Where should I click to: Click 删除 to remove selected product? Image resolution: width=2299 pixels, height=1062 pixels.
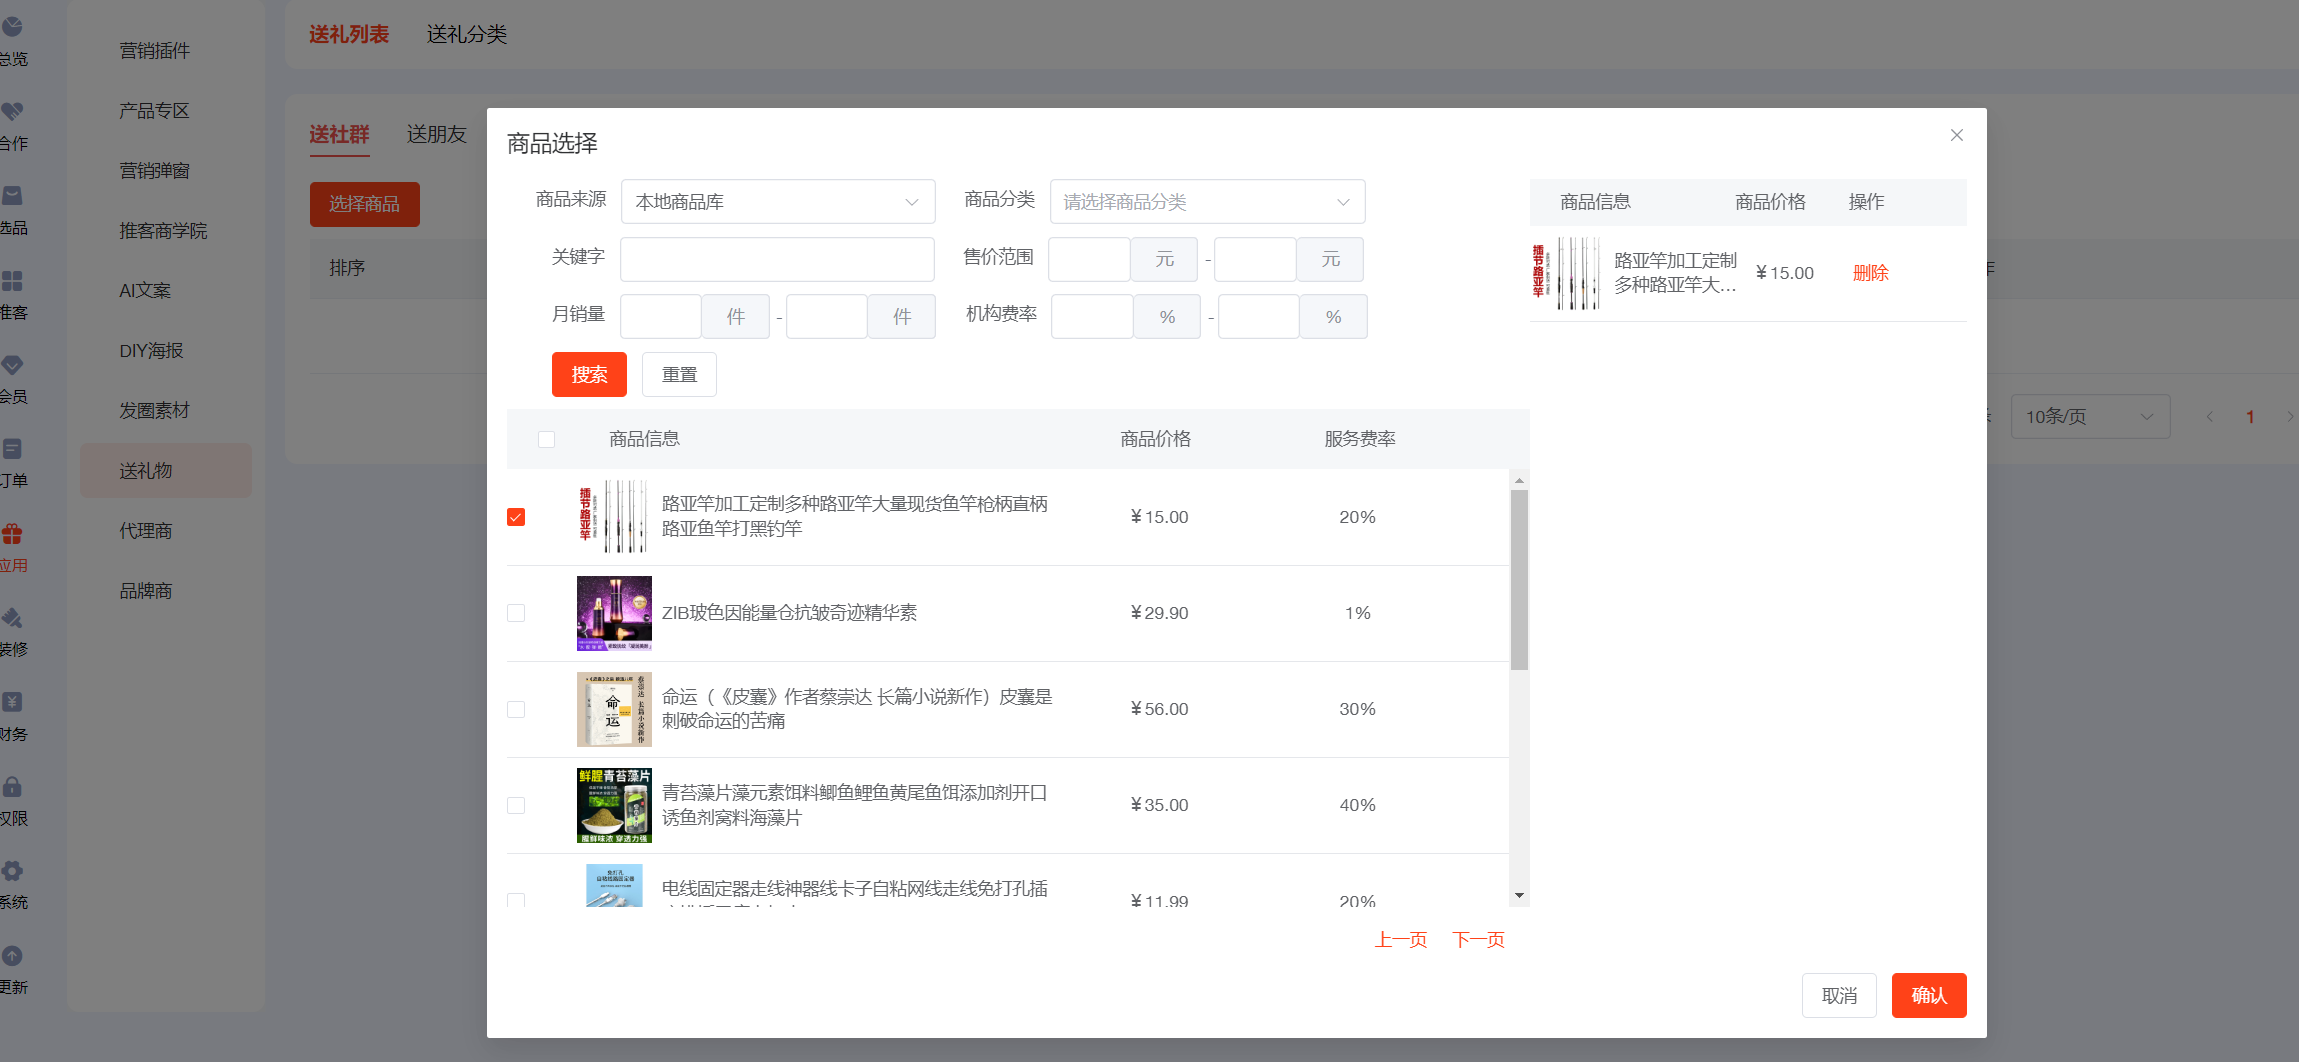tap(1870, 273)
